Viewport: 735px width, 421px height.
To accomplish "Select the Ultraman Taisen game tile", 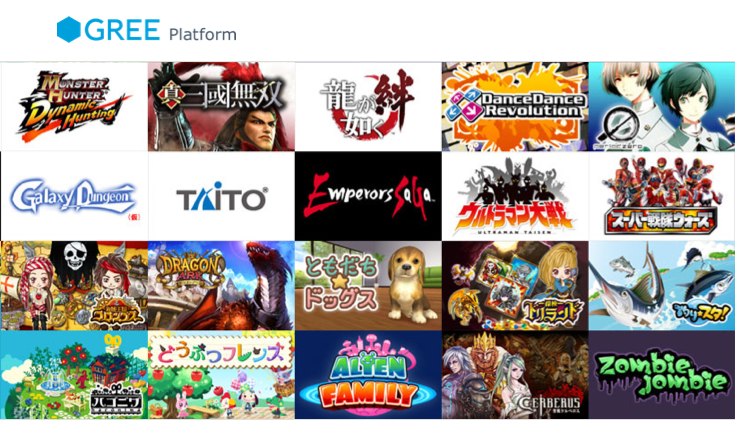I will coord(515,196).
